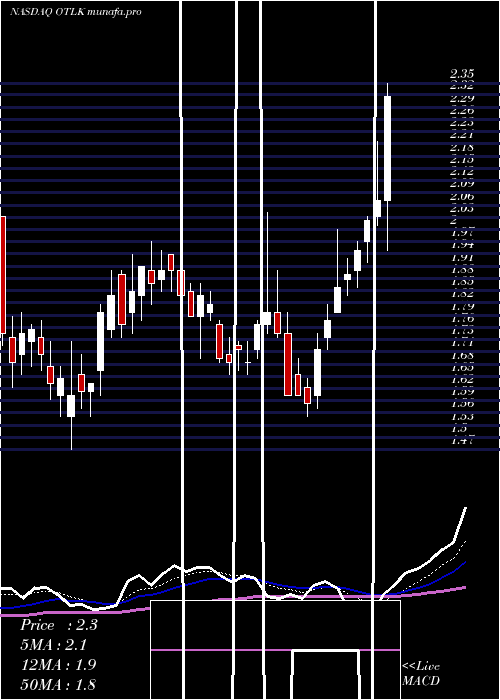
Task: Click the 1.91 price axis label
Action: pos(462,258)
